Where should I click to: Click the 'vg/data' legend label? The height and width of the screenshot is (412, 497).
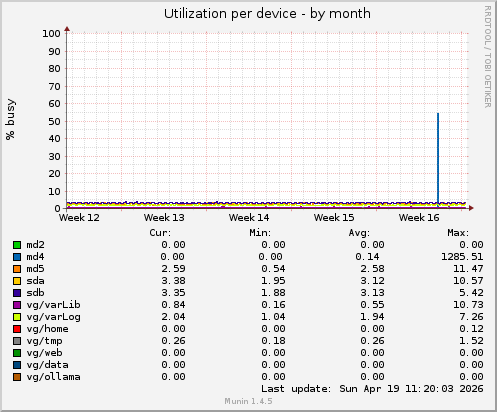pyautogui.click(x=47, y=365)
